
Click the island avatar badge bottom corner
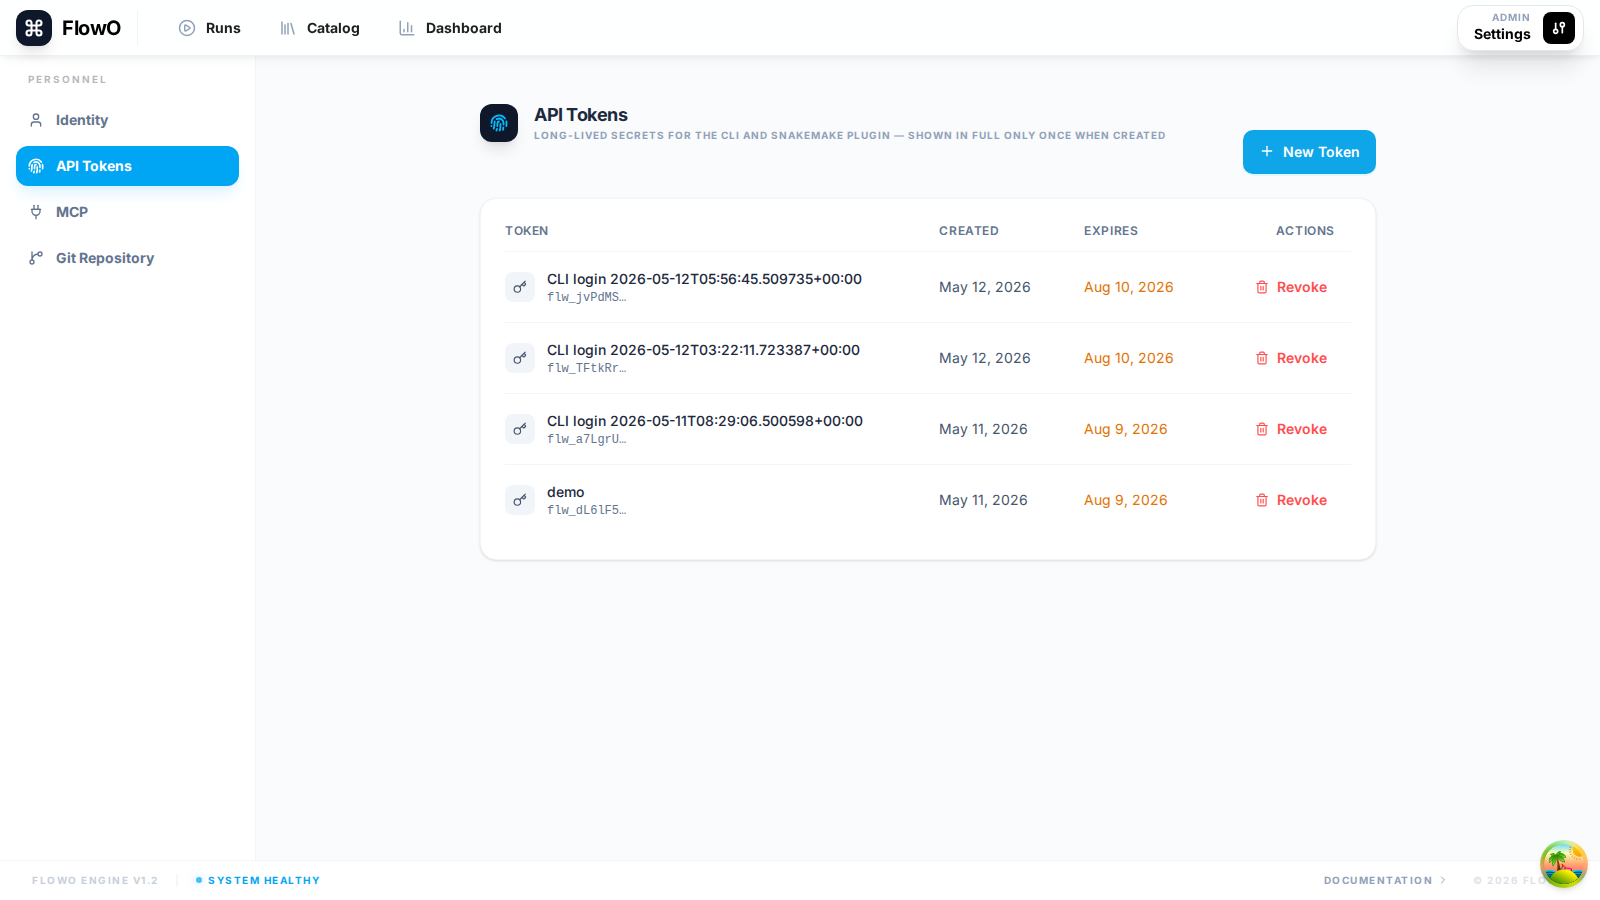pyautogui.click(x=1564, y=864)
